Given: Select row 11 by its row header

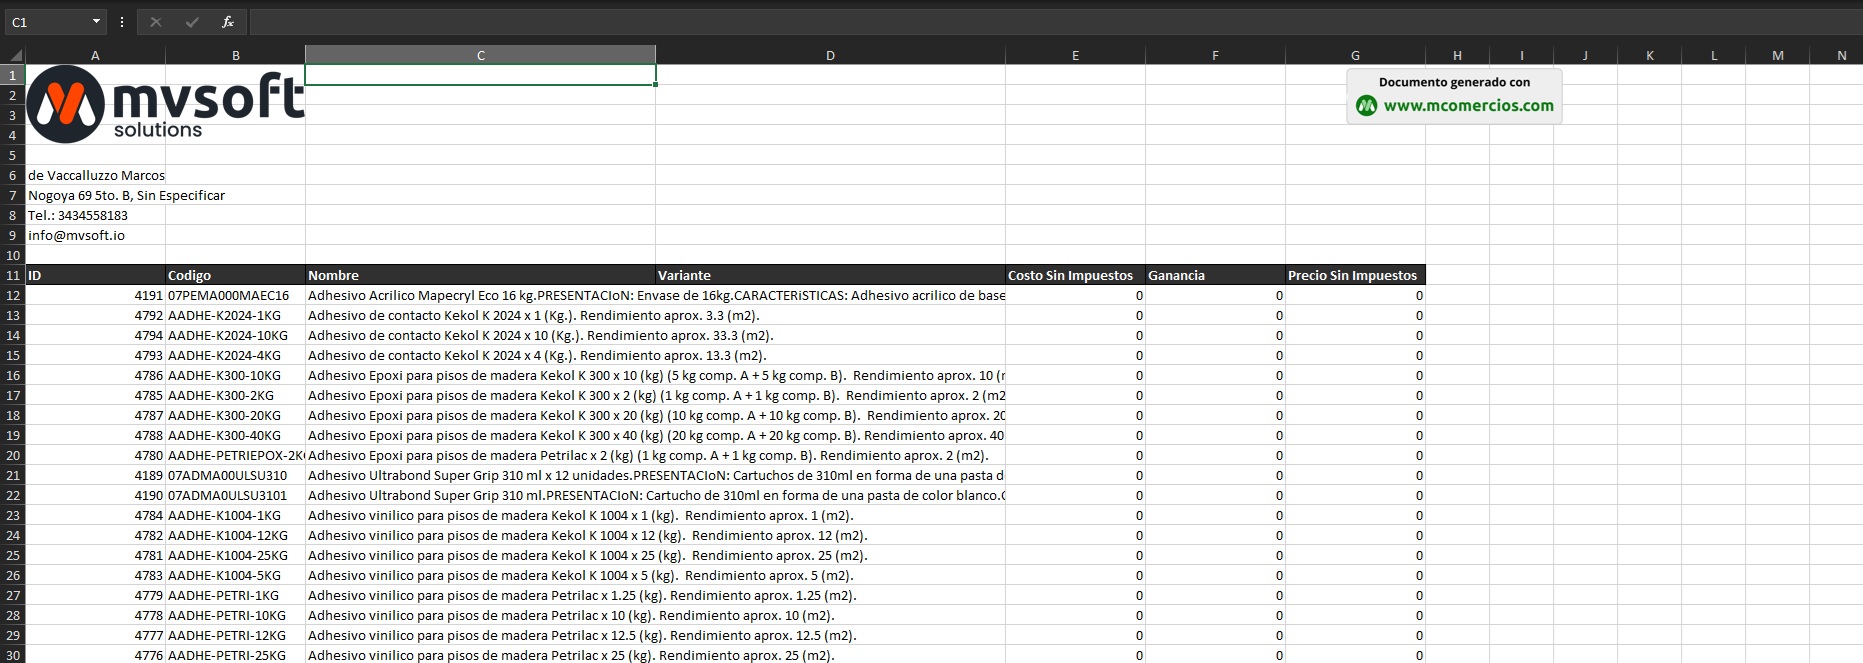Looking at the screenshot, I should click(13, 275).
